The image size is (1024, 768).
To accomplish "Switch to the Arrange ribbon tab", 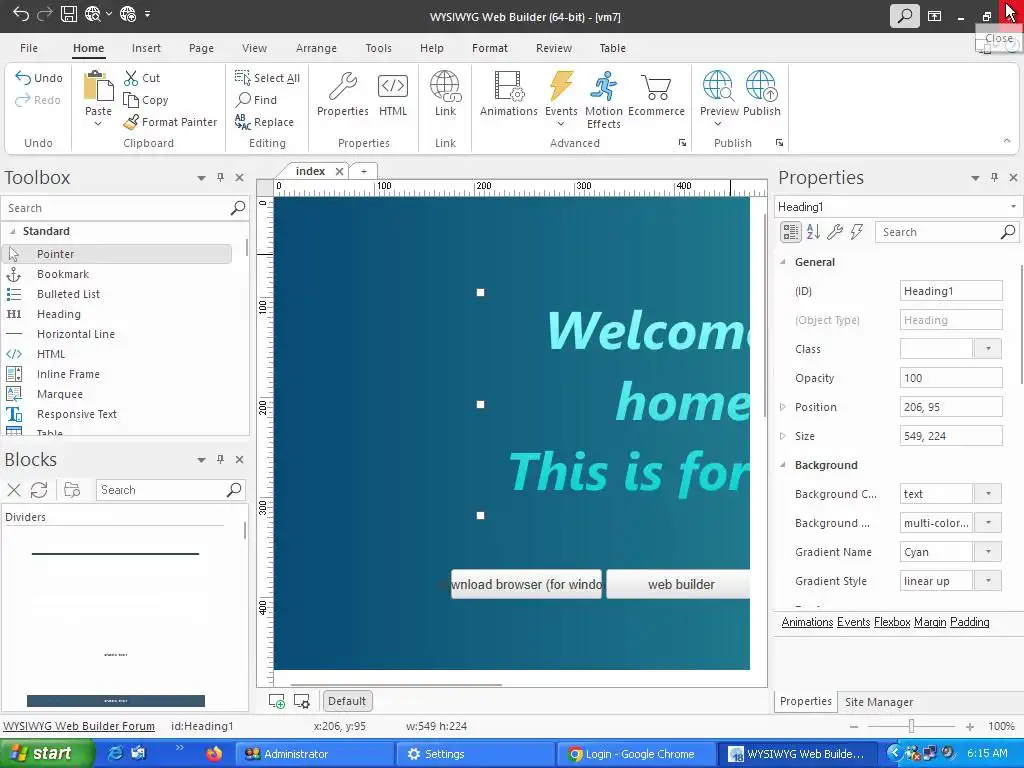I will (316, 48).
